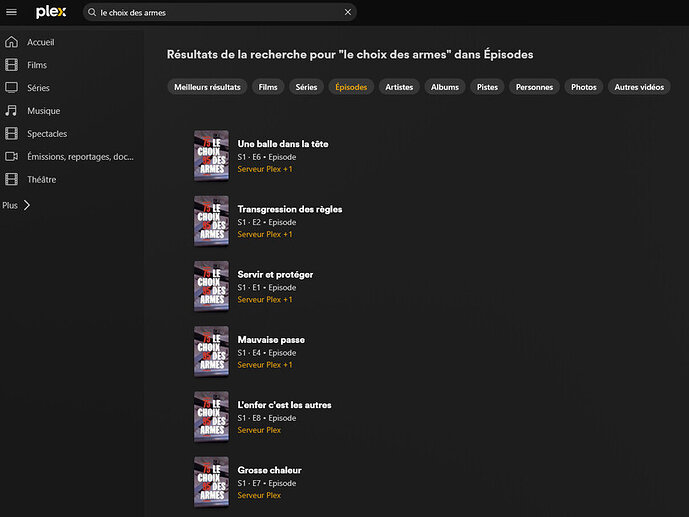Viewport: 689px width, 517px height.
Task: Select the Films filter pill
Action: tap(268, 87)
